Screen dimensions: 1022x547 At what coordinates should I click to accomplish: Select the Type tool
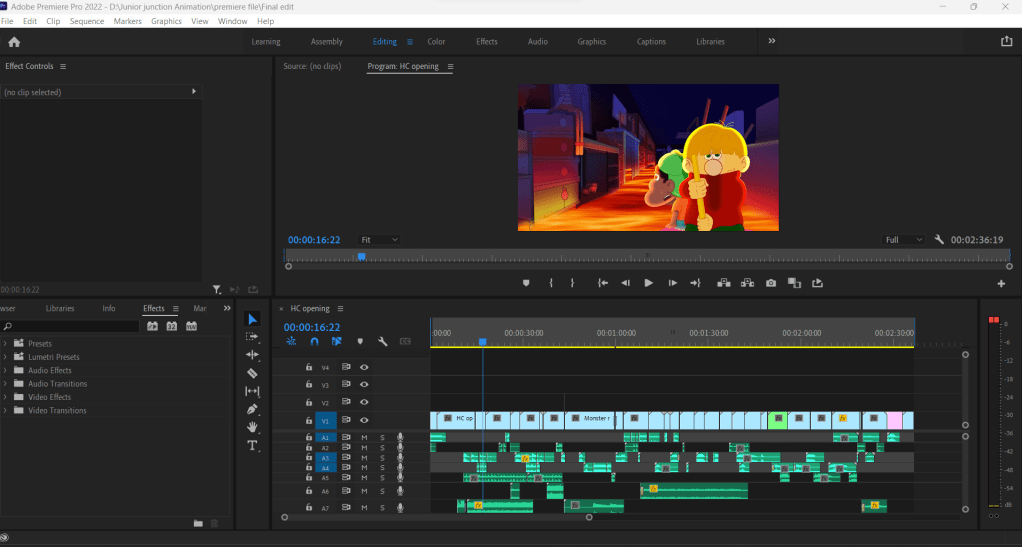tap(252, 445)
